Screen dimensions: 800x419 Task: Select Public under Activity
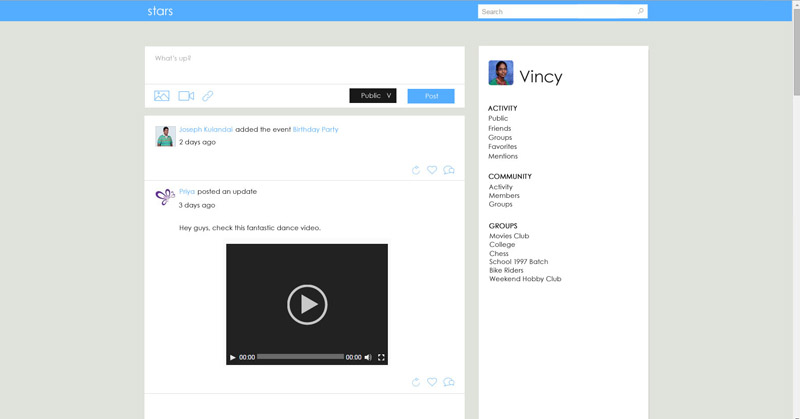498,118
